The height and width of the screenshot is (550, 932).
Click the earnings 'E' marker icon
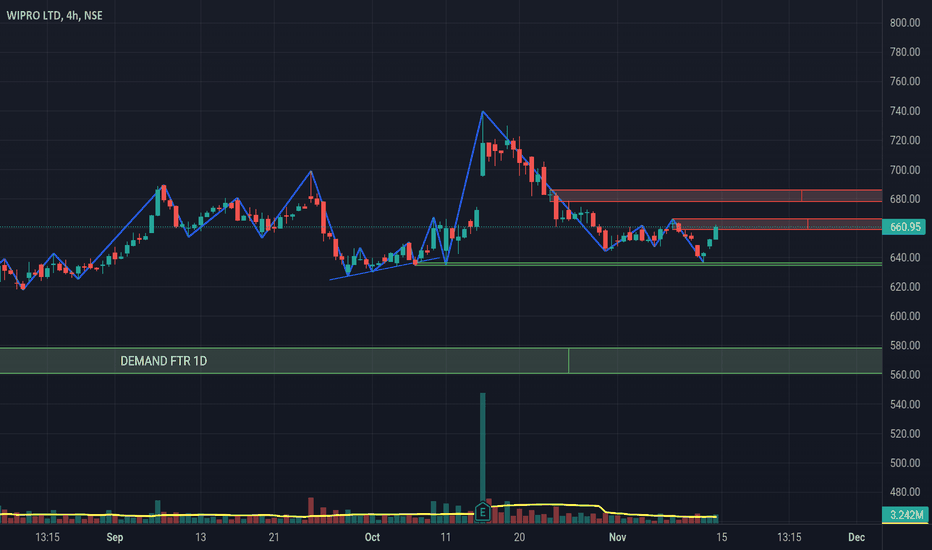pos(483,511)
